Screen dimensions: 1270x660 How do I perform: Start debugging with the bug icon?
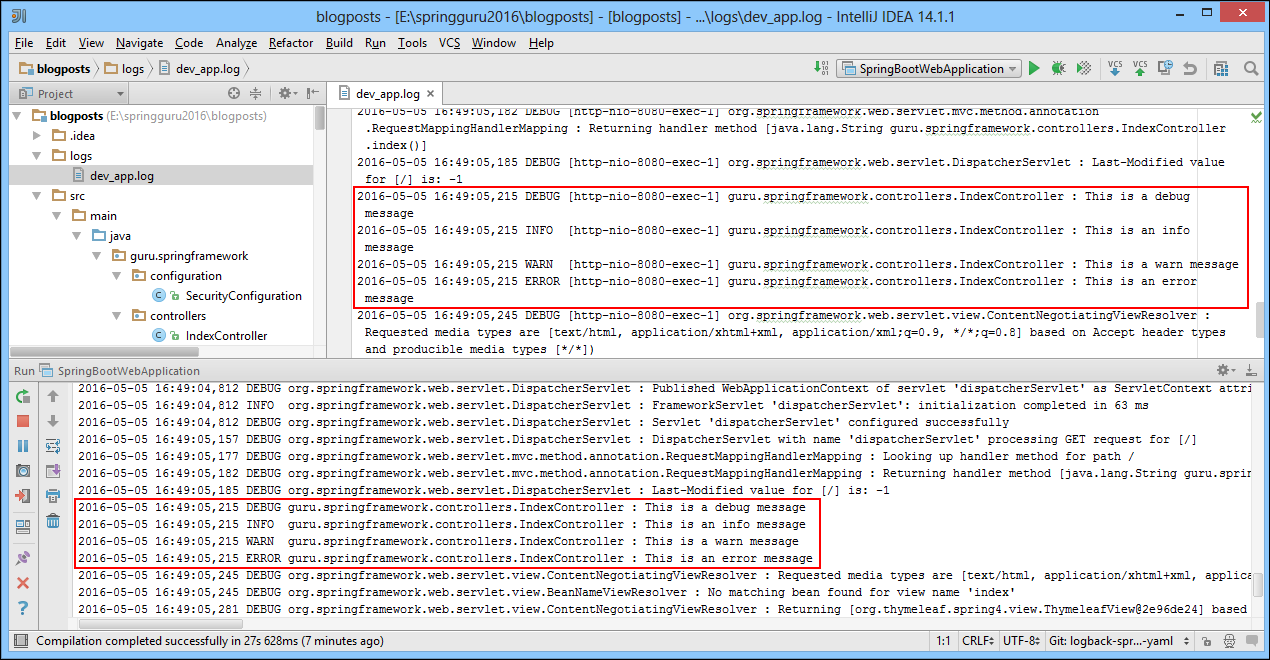coord(1058,68)
